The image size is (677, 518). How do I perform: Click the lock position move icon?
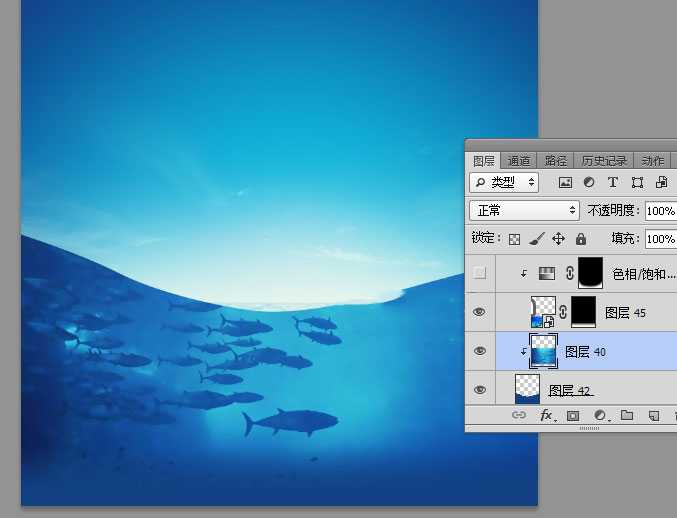558,239
